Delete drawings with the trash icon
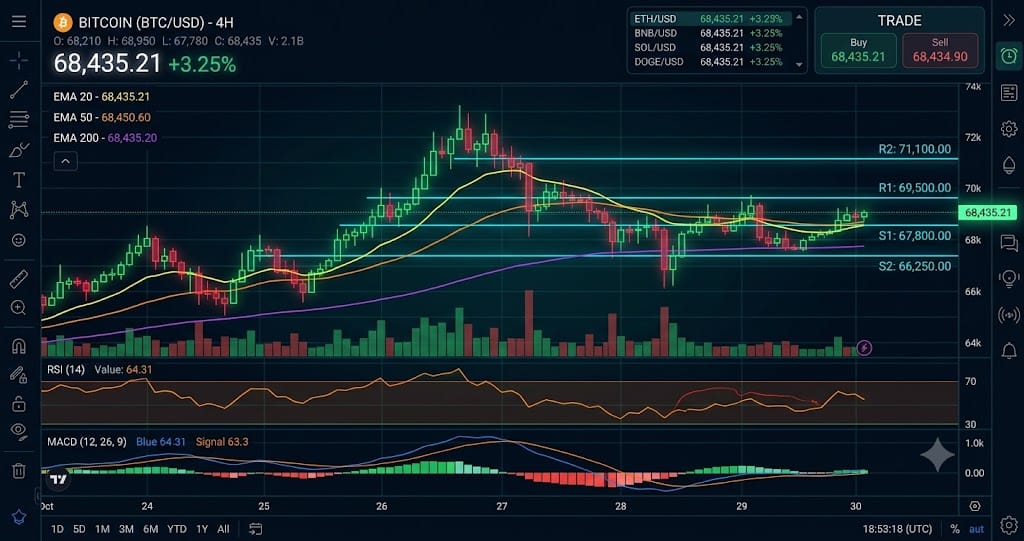1024x541 pixels. pos(19,470)
